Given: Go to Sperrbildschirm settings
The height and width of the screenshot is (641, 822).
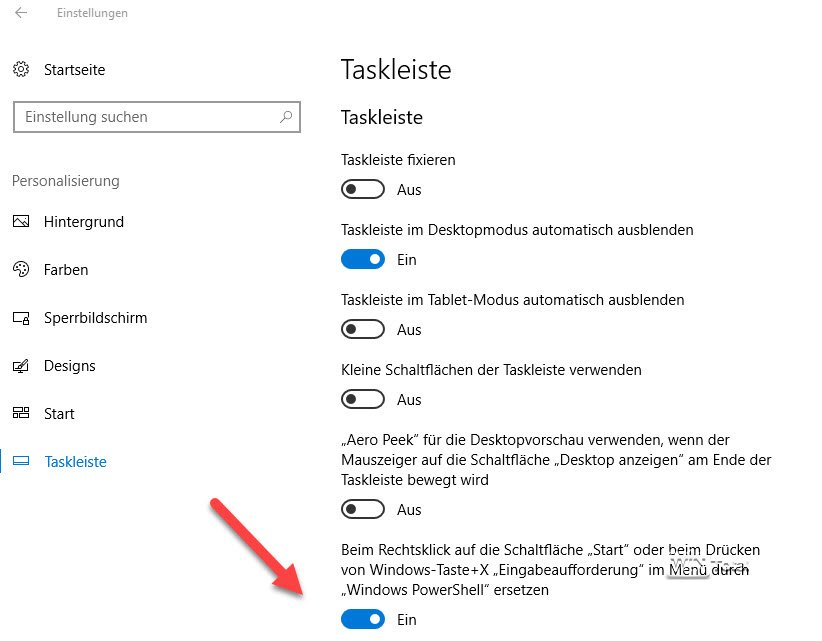Looking at the screenshot, I should pos(95,318).
